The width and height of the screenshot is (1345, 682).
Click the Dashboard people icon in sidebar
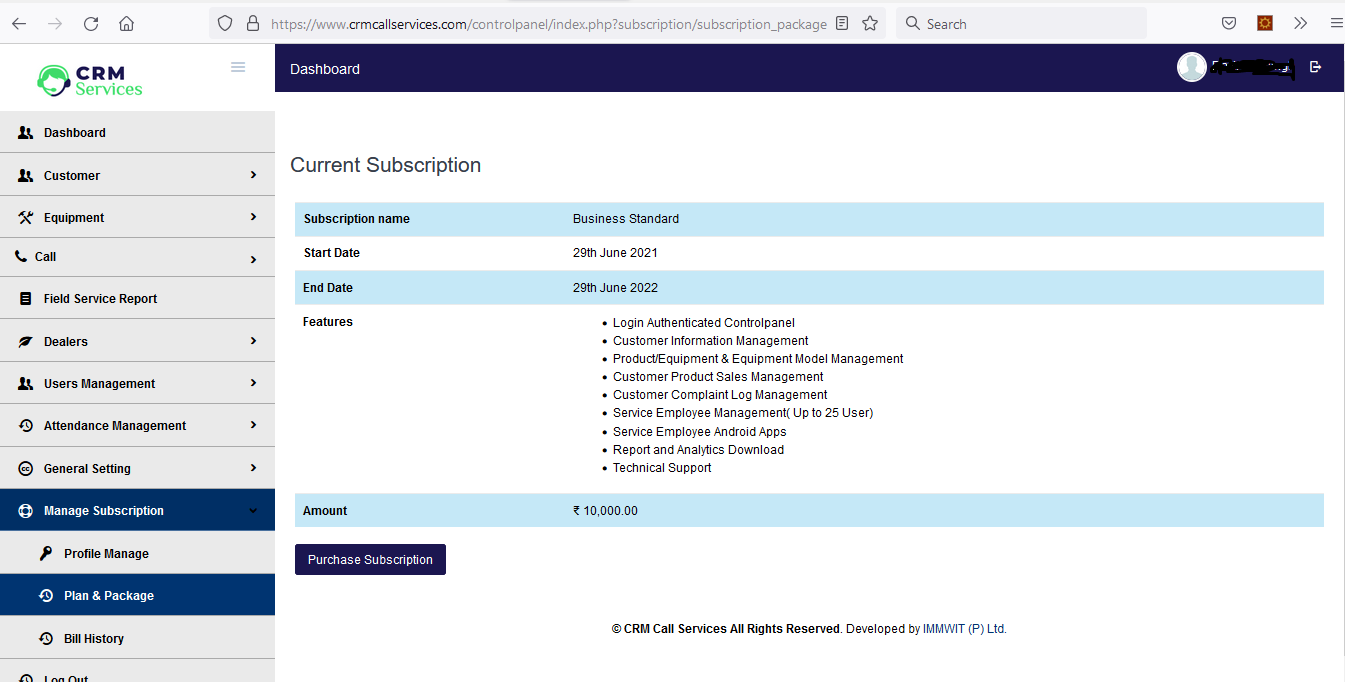(x=26, y=132)
